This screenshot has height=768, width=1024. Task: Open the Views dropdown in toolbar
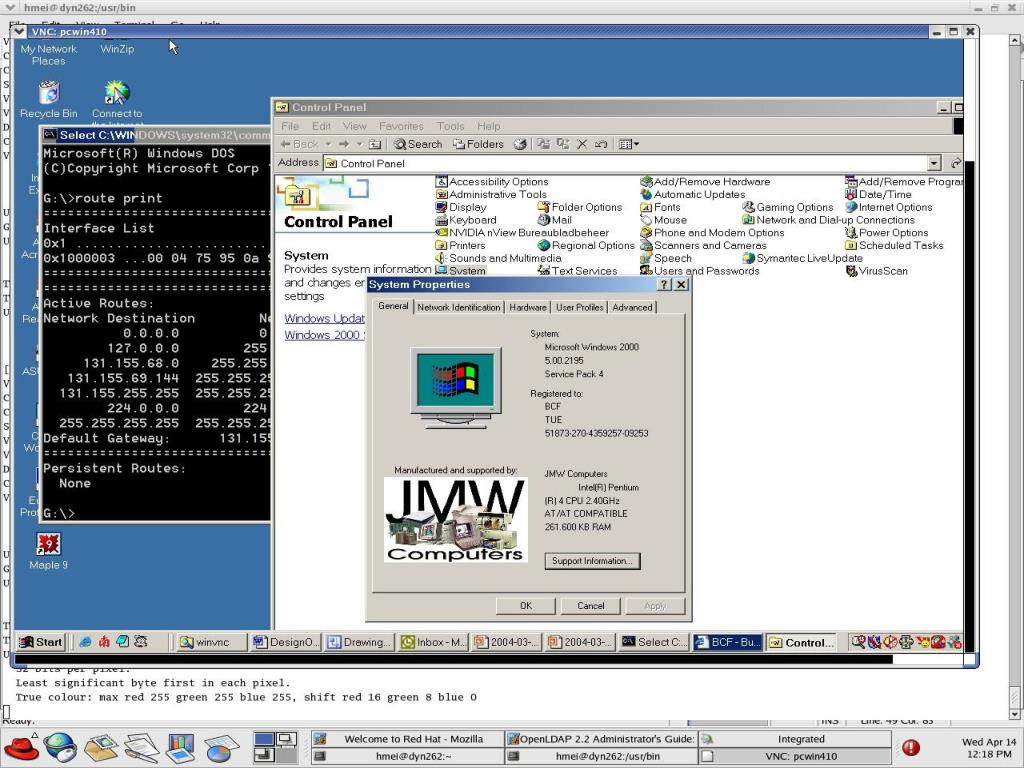pyautogui.click(x=629, y=144)
